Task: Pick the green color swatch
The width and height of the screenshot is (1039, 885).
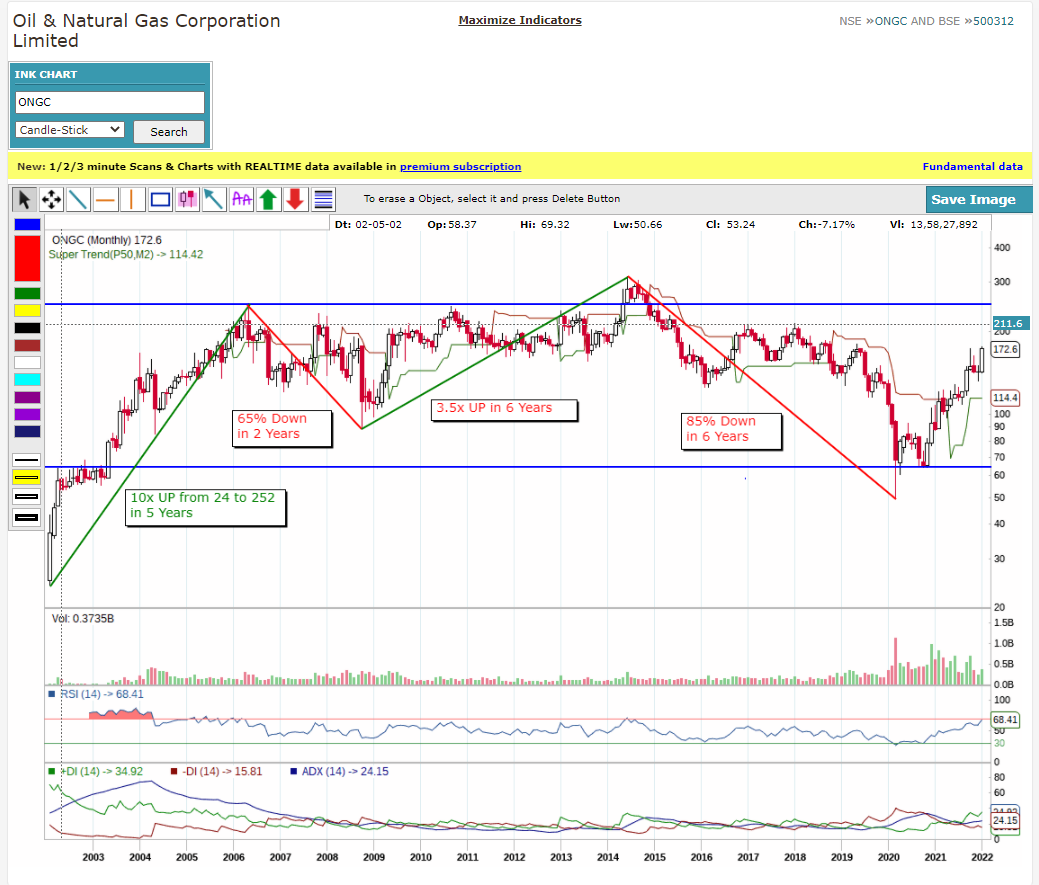Action: click(27, 293)
